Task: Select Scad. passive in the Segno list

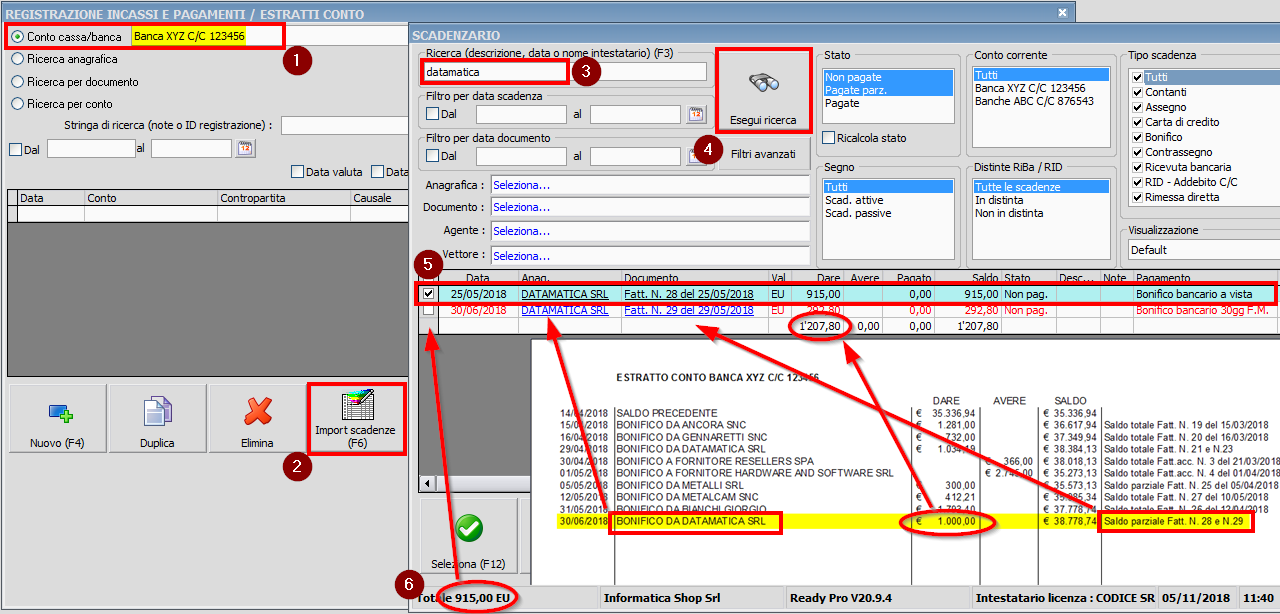Action: [x=888, y=213]
